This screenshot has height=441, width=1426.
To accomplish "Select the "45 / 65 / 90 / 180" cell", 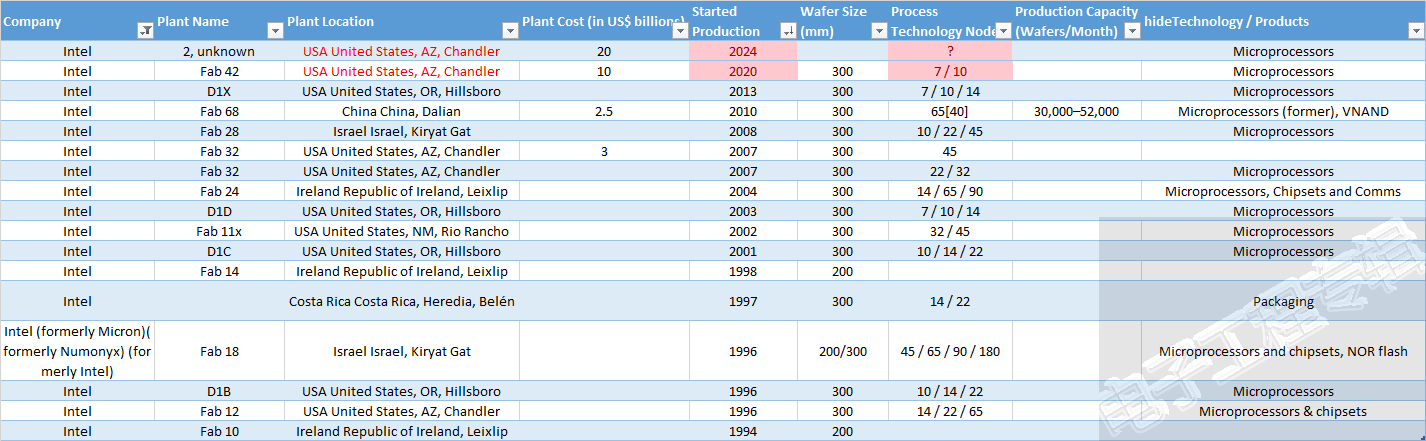I will click(950, 351).
